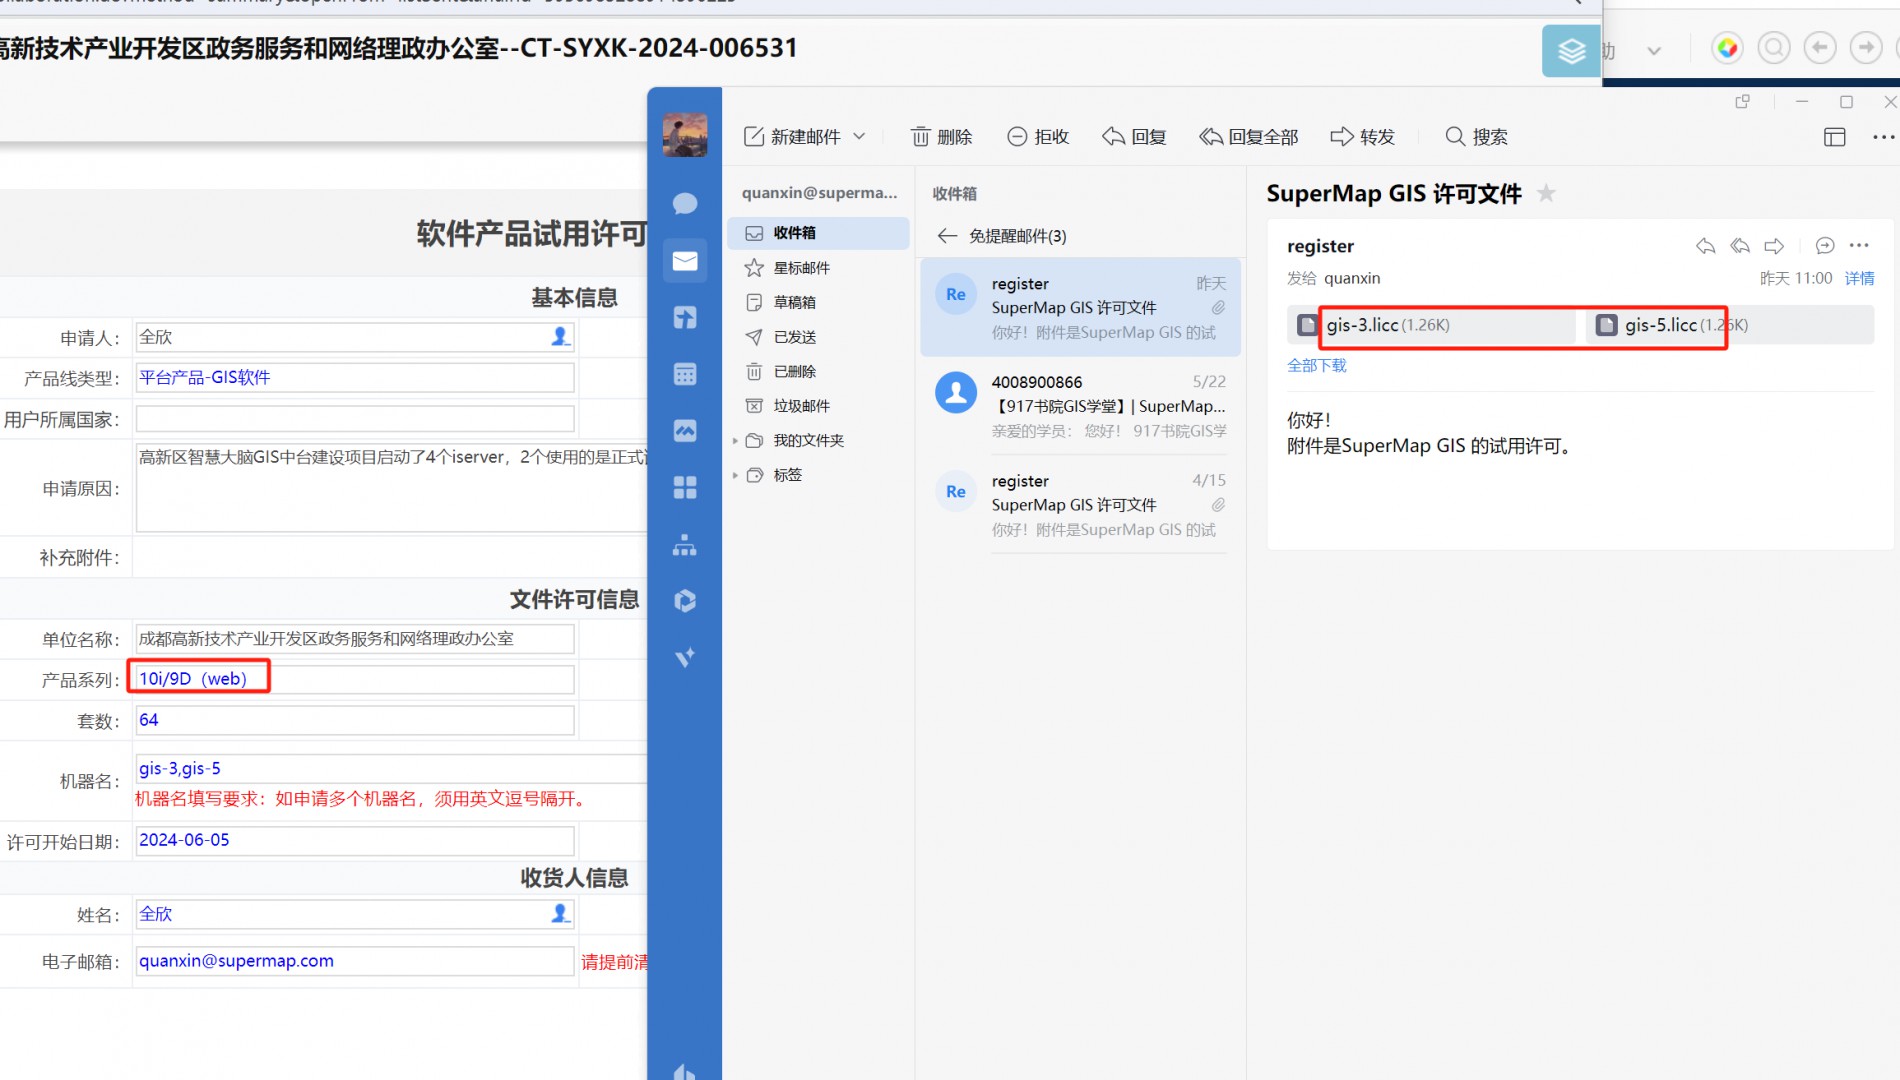The width and height of the screenshot is (1900, 1080).
Task: Expand the chevron dropdown in browser toolbar
Action: (1654, 51)
